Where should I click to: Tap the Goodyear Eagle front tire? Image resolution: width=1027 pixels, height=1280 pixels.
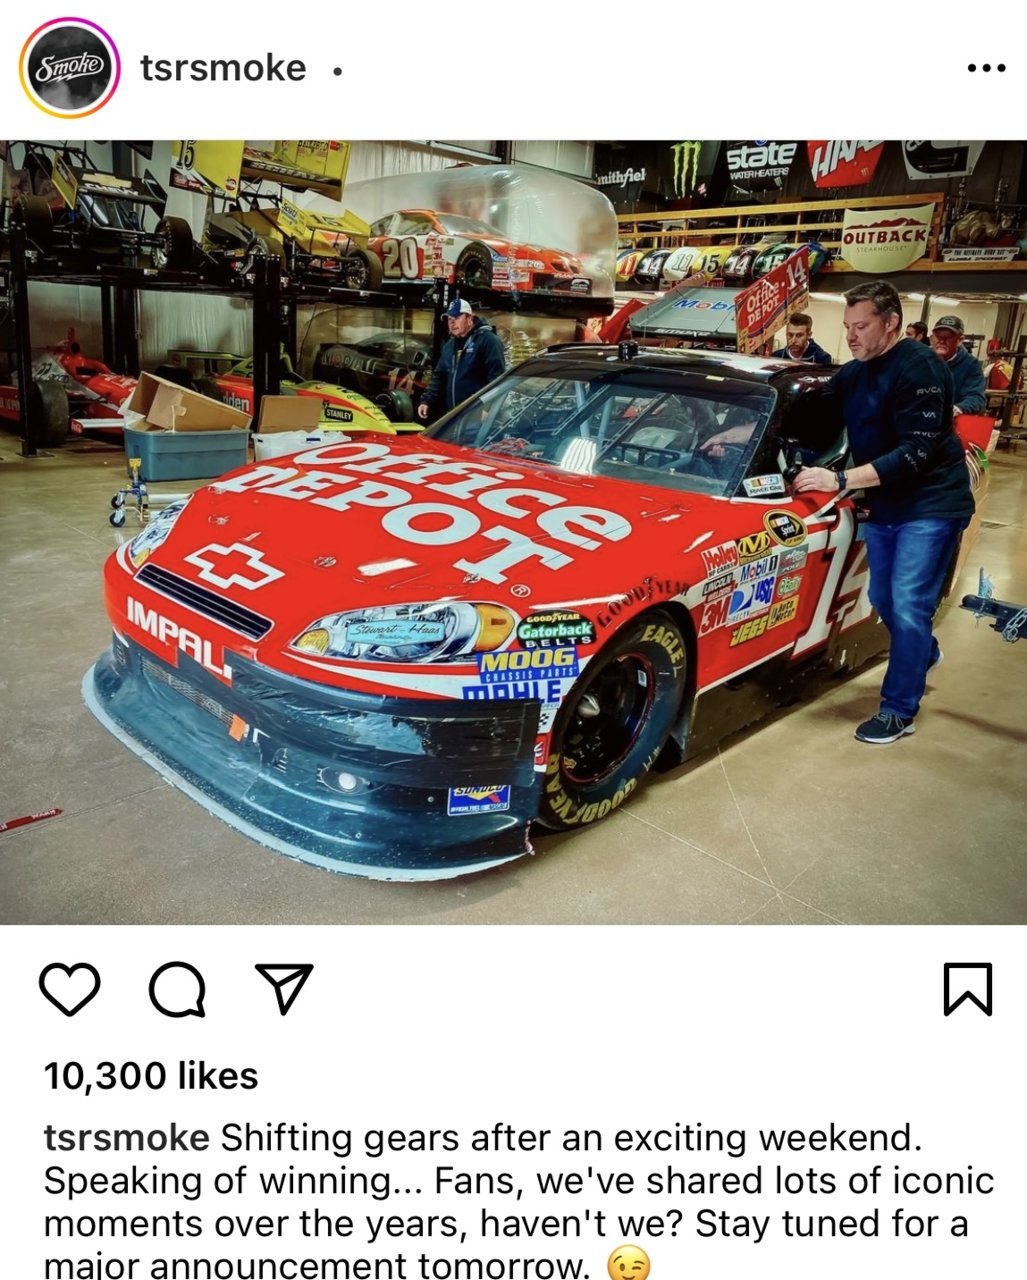tap(612, 728)
